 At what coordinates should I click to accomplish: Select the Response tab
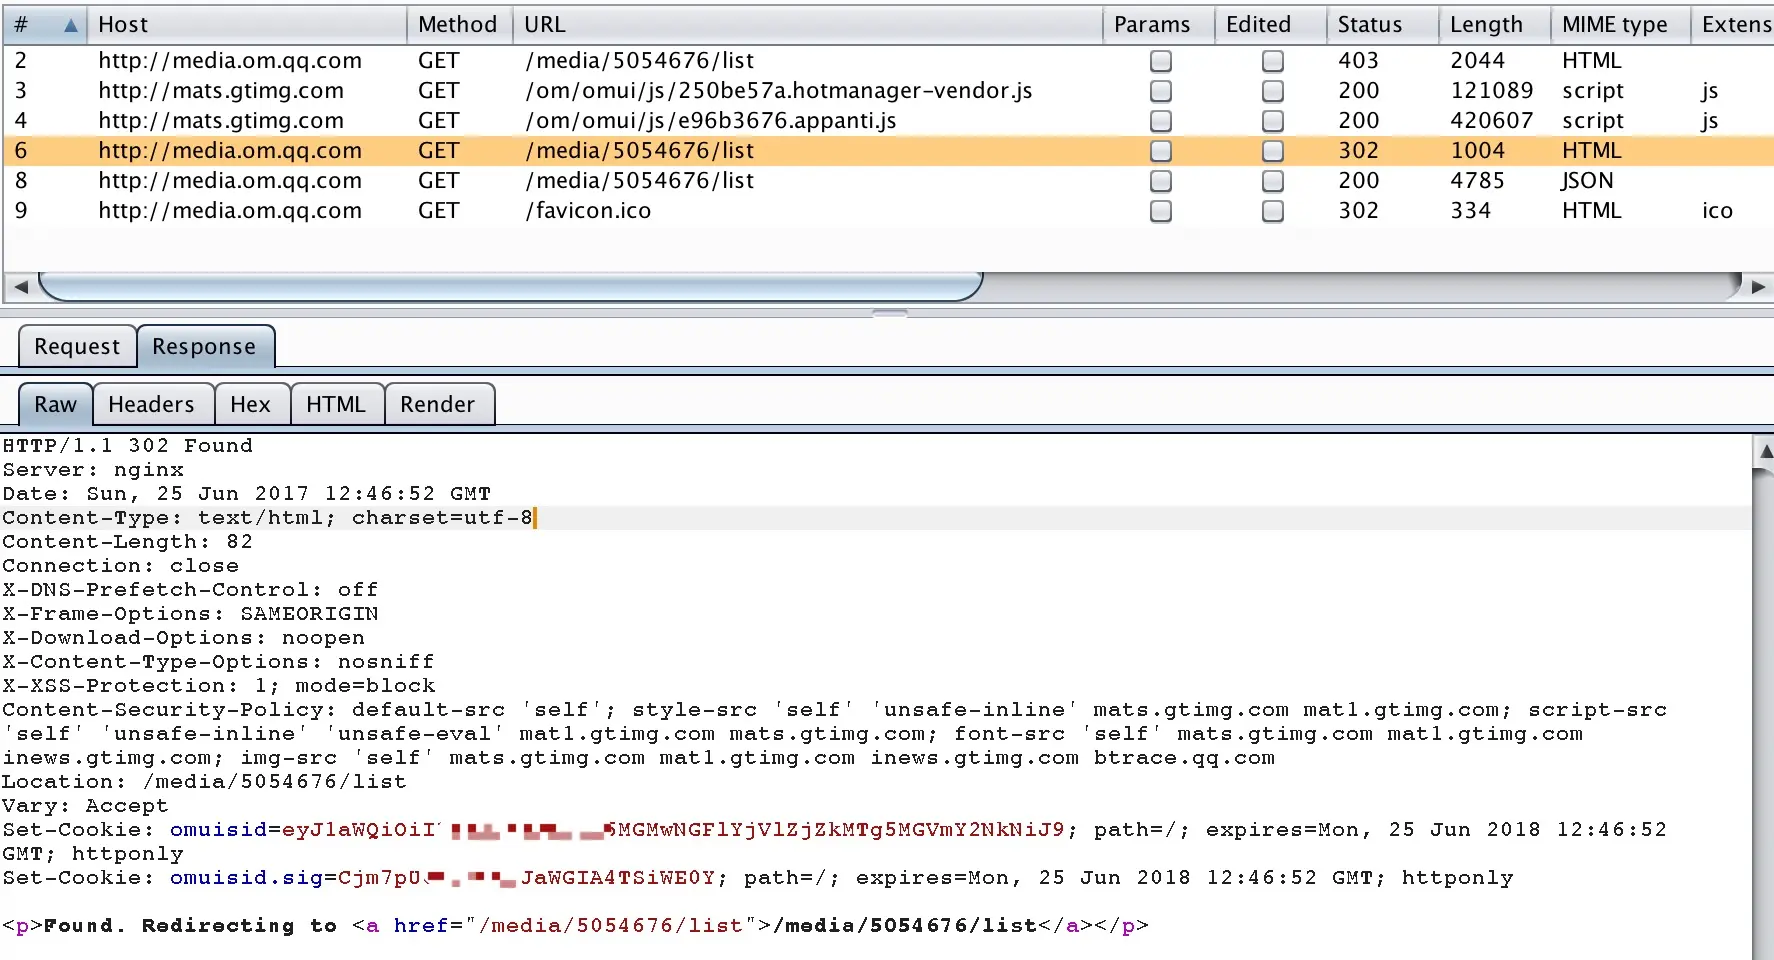coord(205,347)
